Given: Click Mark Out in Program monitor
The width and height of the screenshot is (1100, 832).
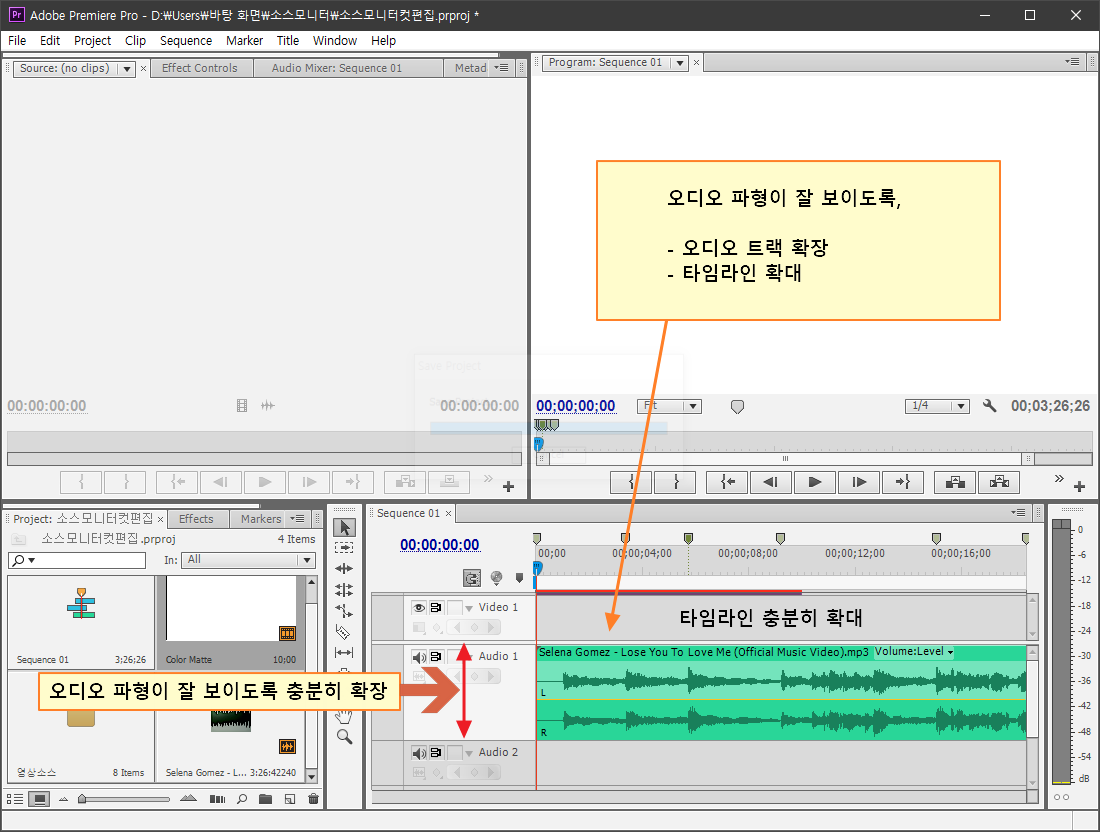Looking at the screenshot, I should [x=676, y=482].
